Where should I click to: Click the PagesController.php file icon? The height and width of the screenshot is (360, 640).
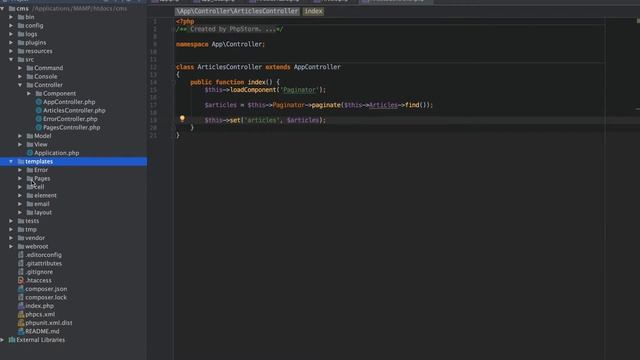click(x=39, y=127)
